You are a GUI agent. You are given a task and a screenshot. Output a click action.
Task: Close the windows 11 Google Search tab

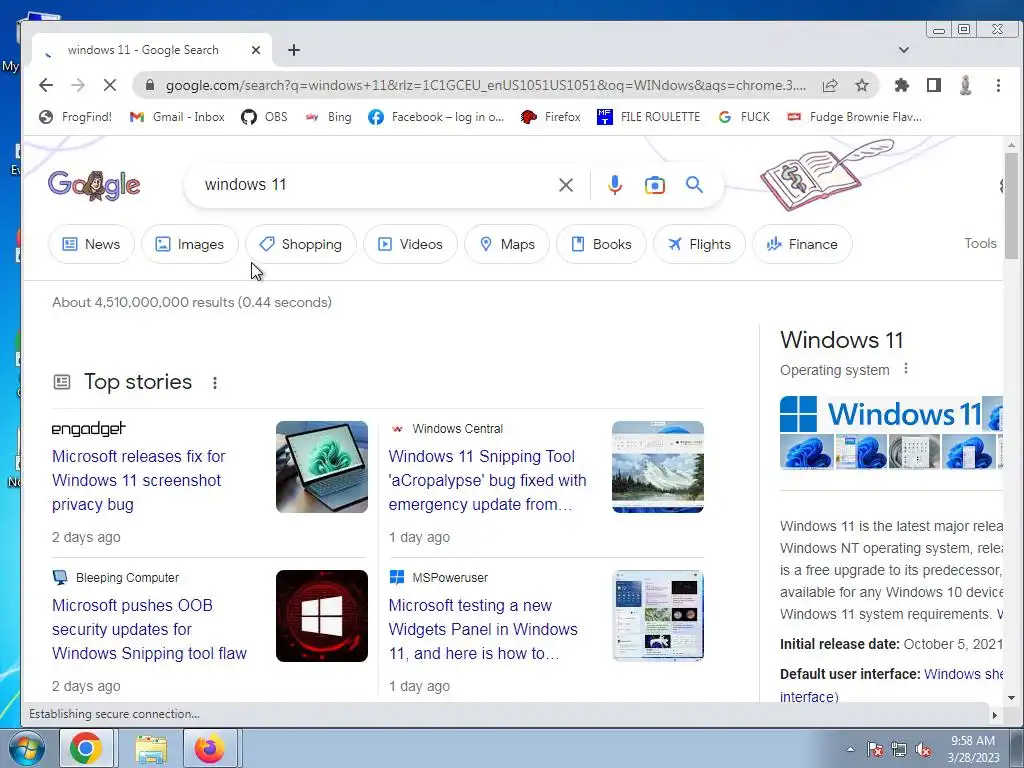point(256,50)
